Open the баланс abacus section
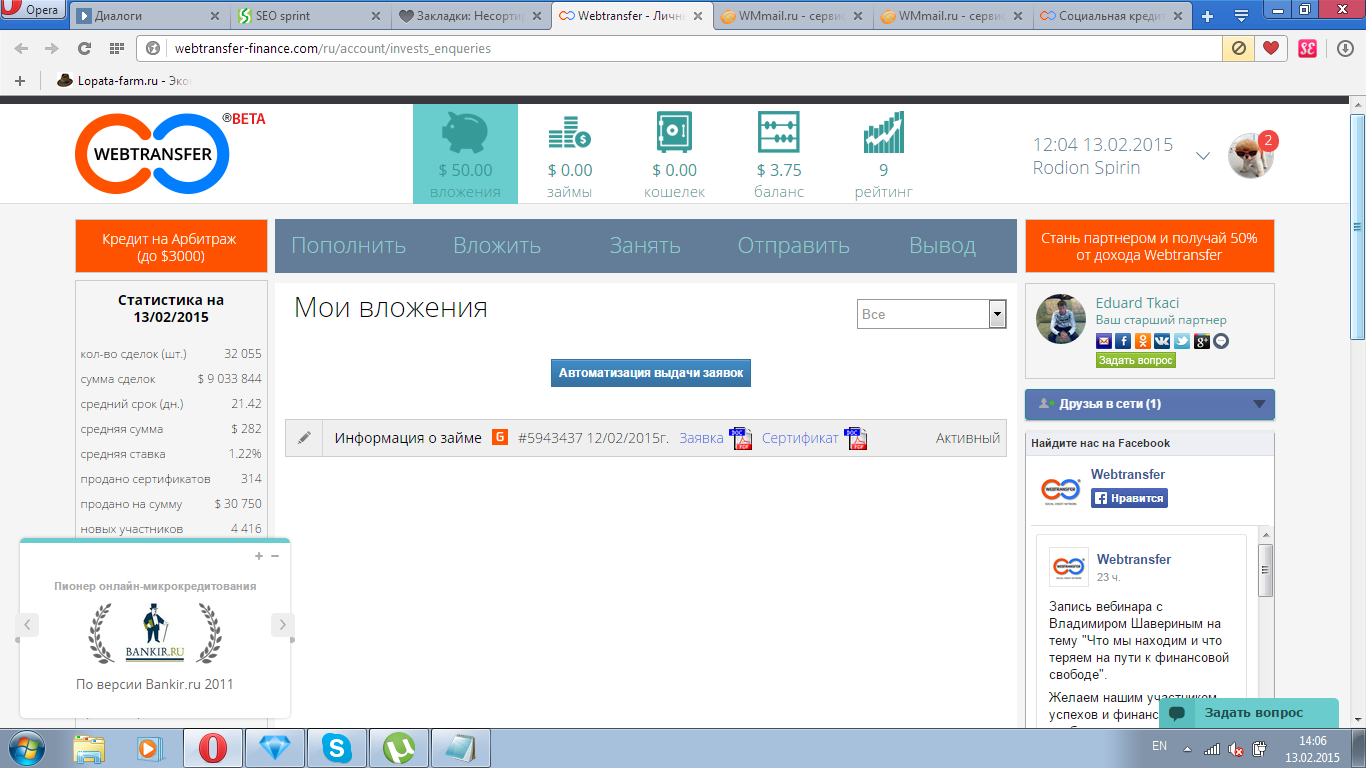 [x=779, y=153]
